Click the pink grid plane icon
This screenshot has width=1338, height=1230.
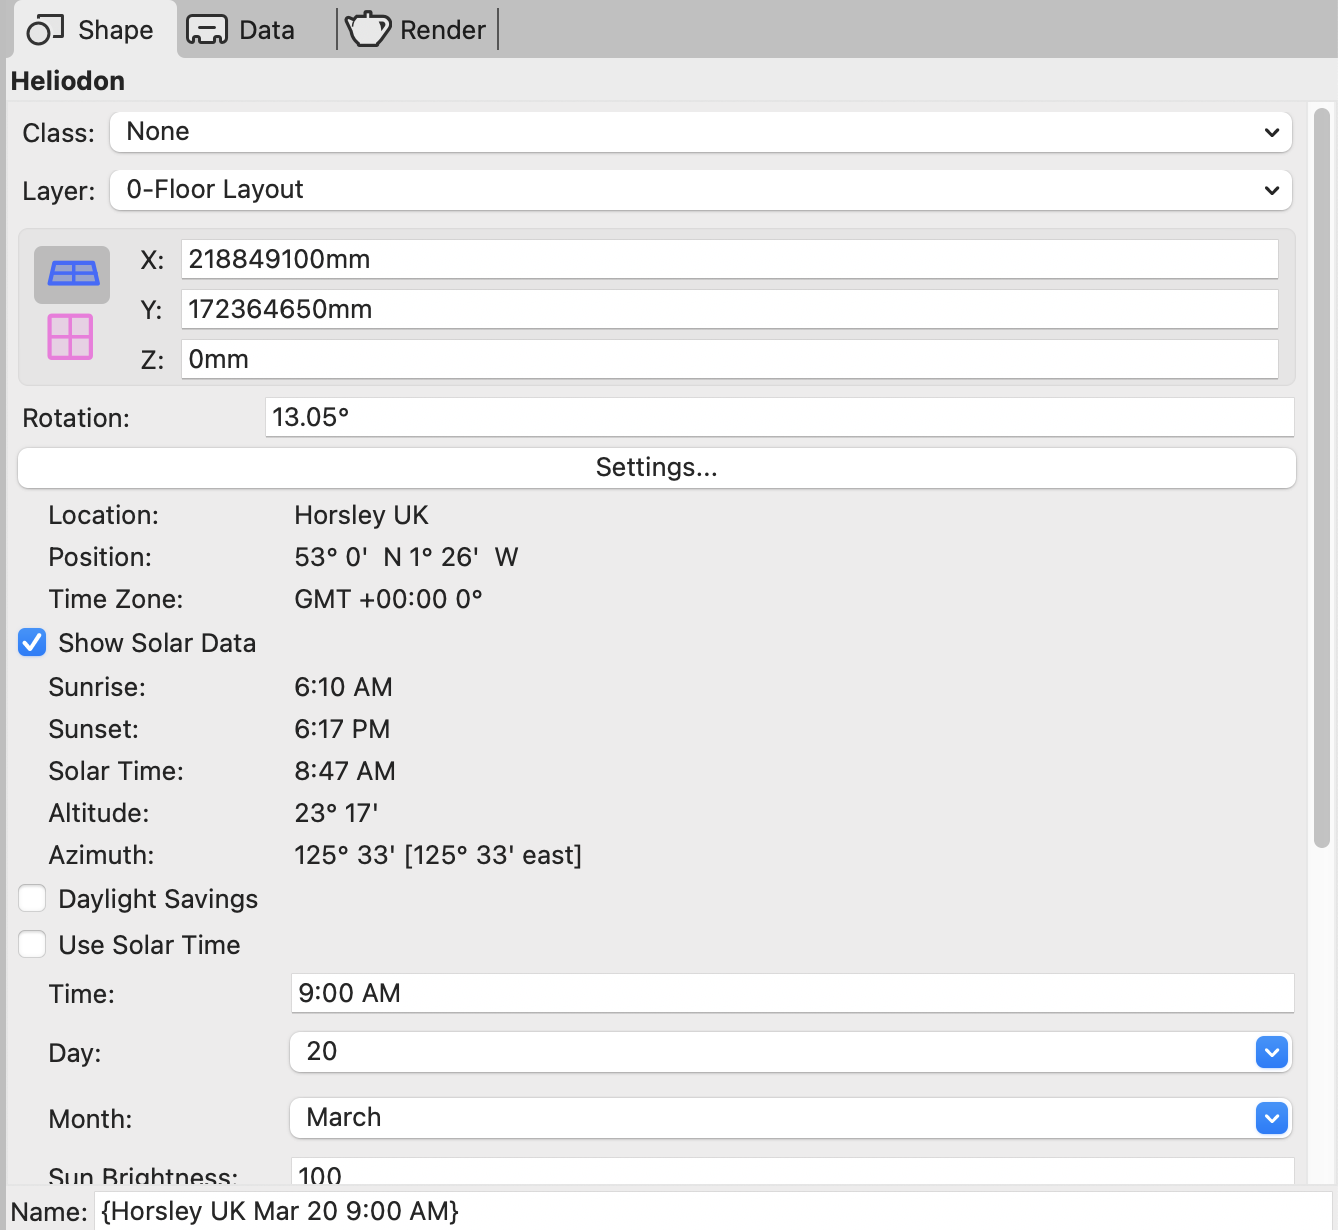pos(70,336)
